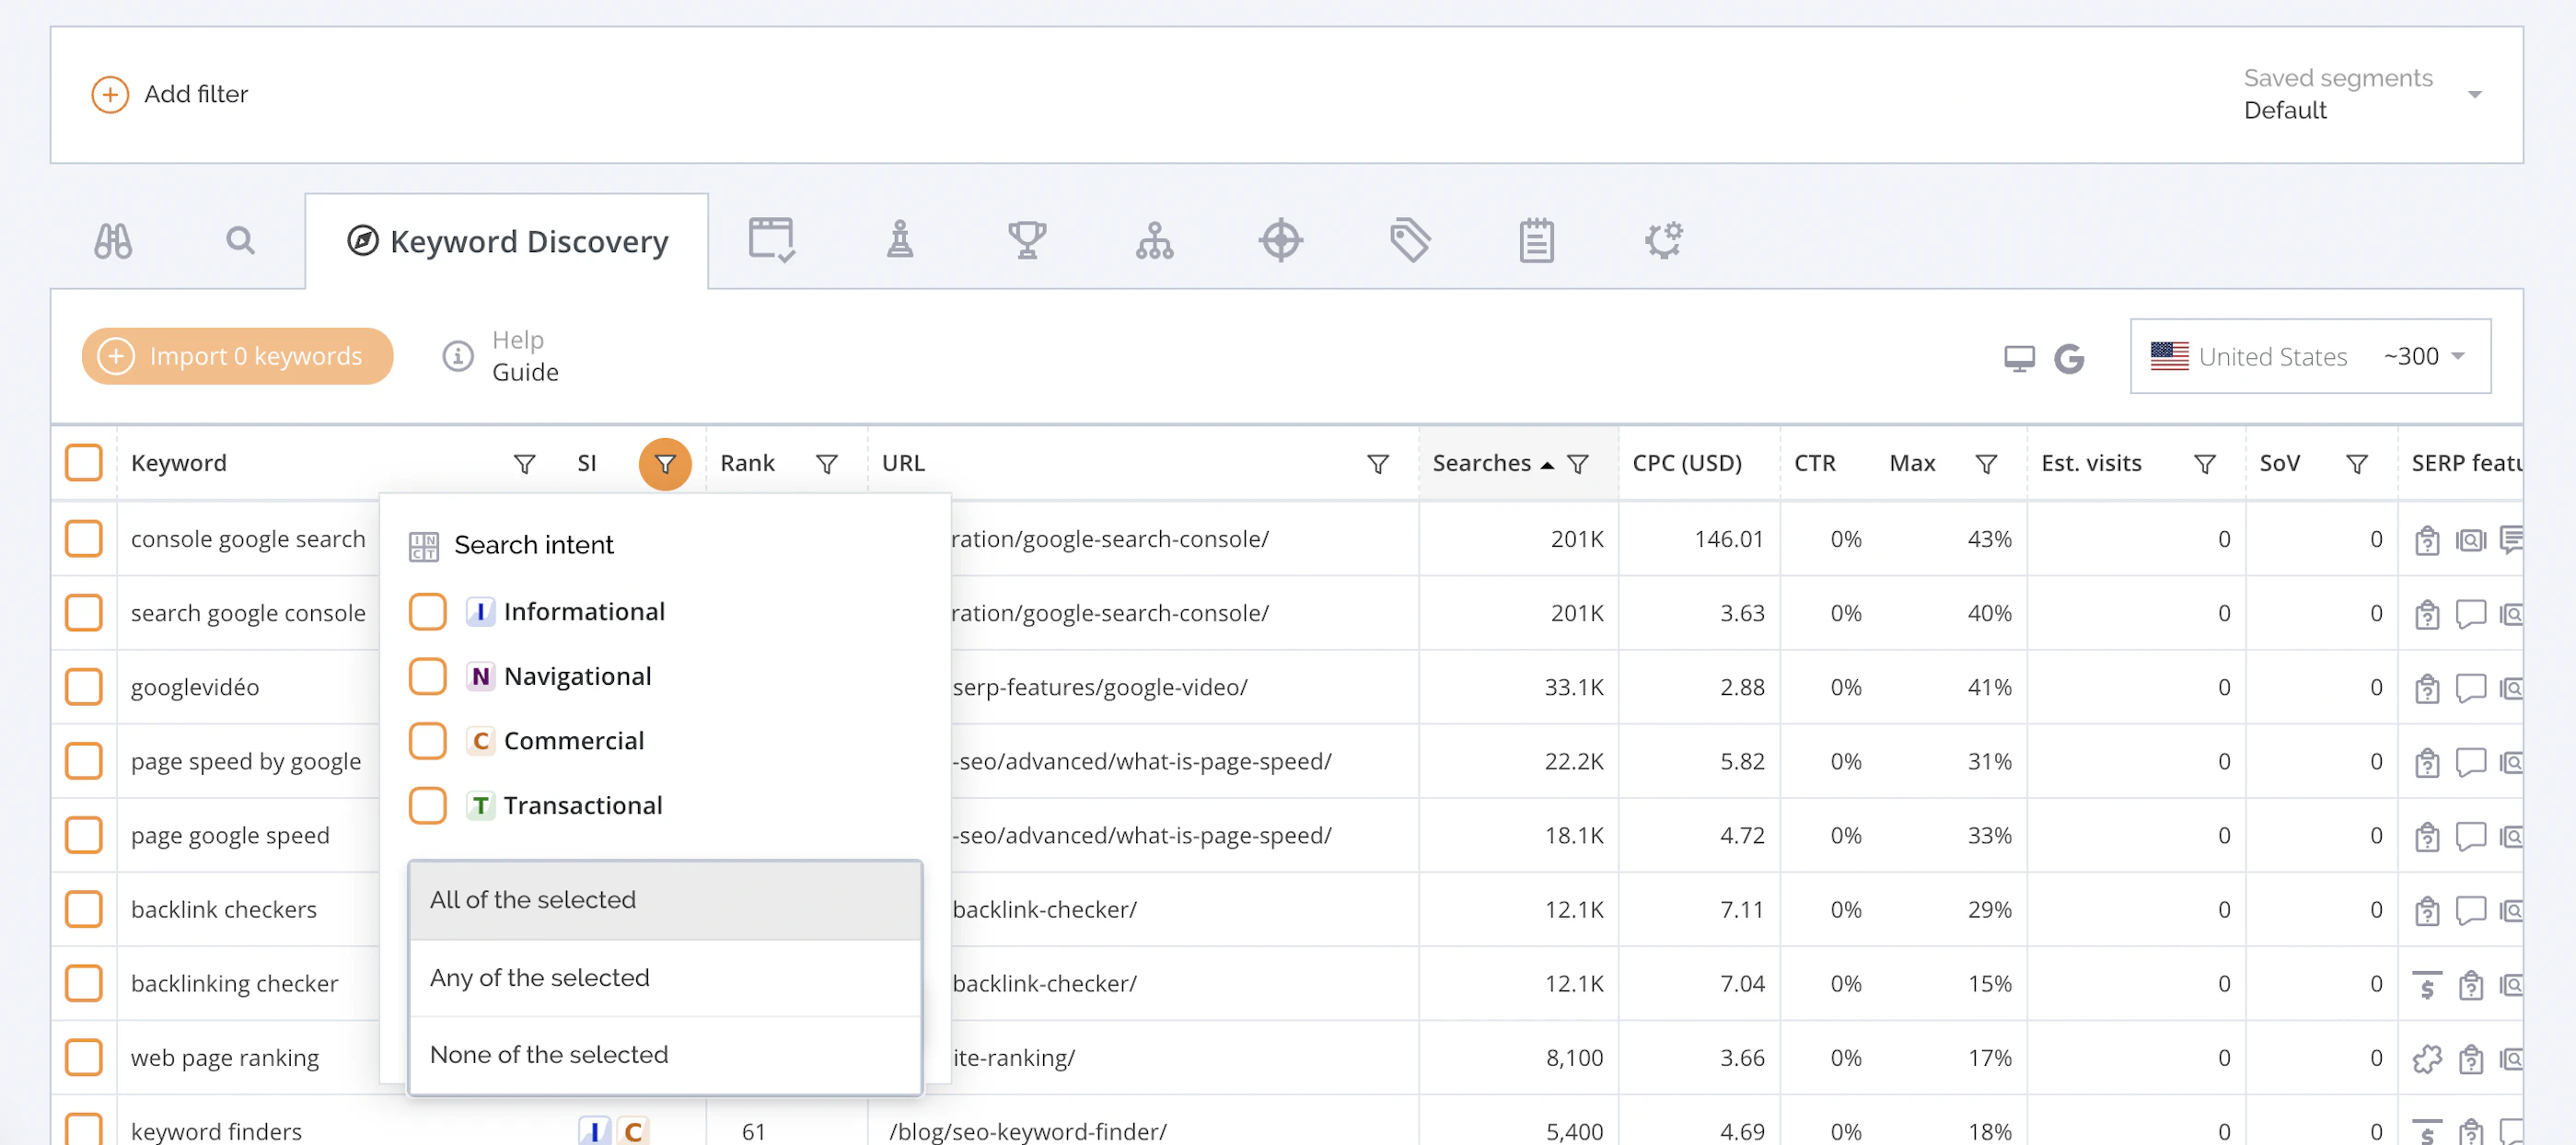This screenshot has width=2576, height=1145.
Task: Open the trophy competitors icon
Action: pos(1028,241)
